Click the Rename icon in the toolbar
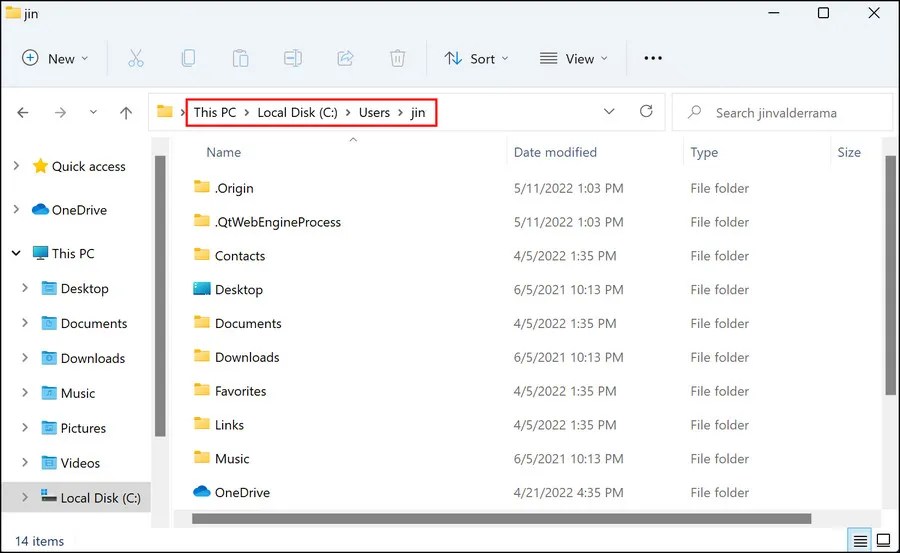Screen dimensions: 900x553 (x=293, y=58)
